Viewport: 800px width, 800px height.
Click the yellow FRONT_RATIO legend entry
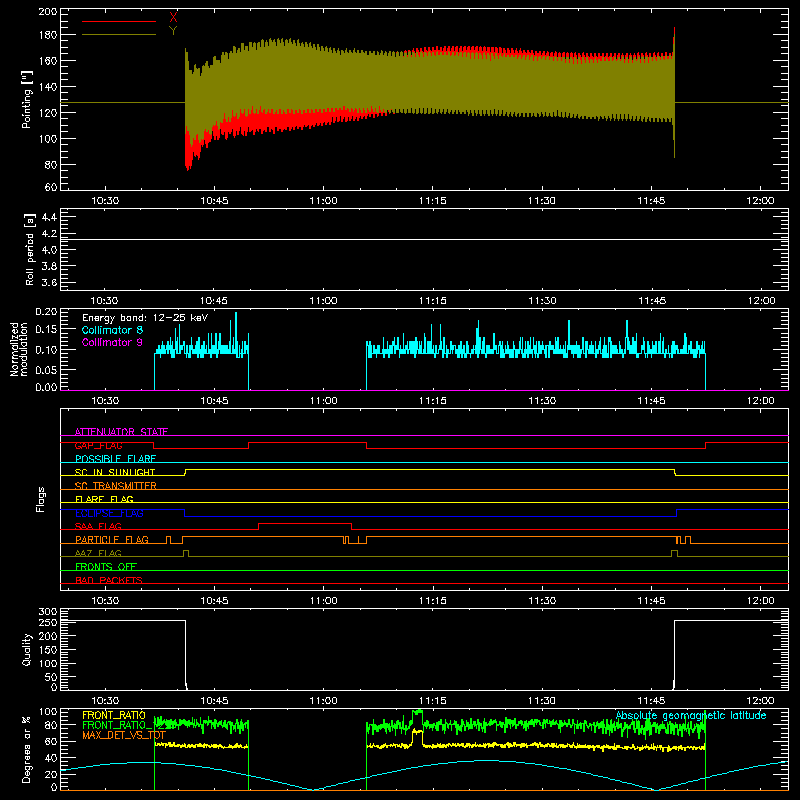click(x=114, y=715)
